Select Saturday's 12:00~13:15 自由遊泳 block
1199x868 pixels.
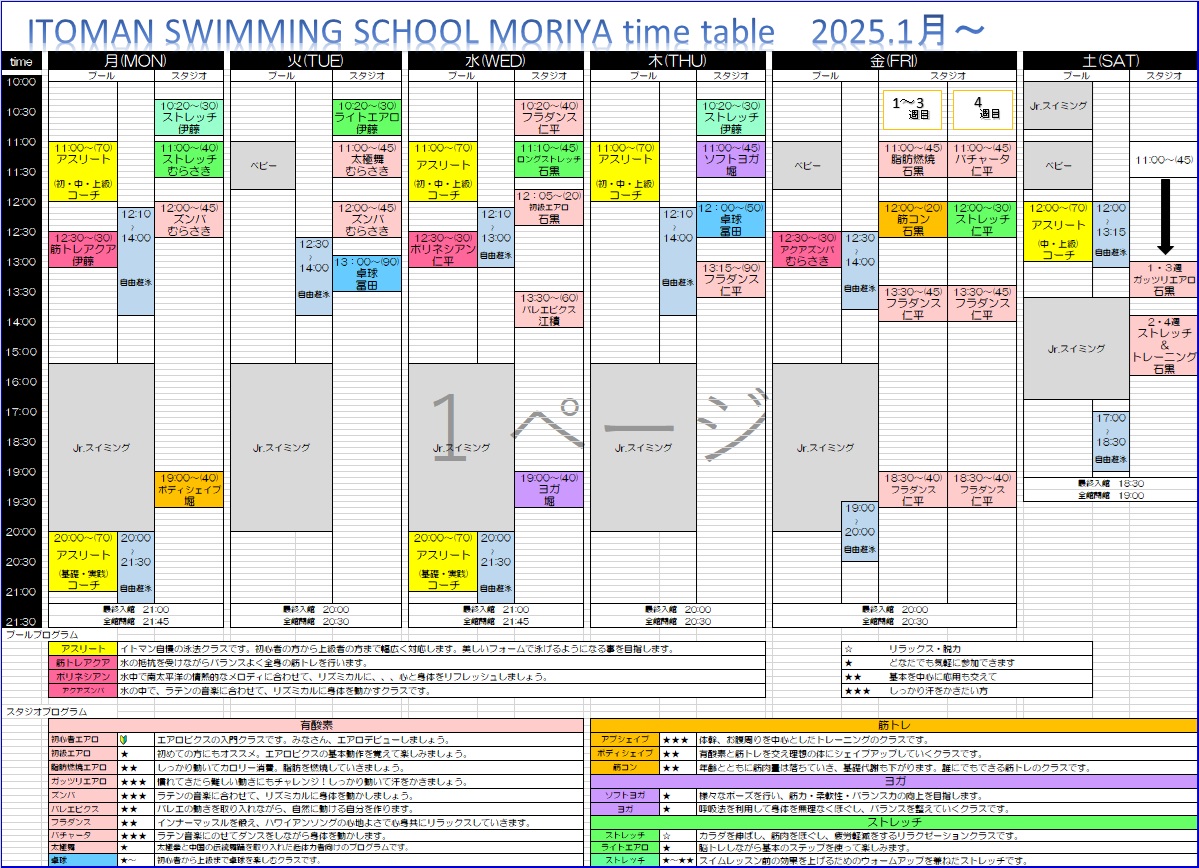(1111, 234)
